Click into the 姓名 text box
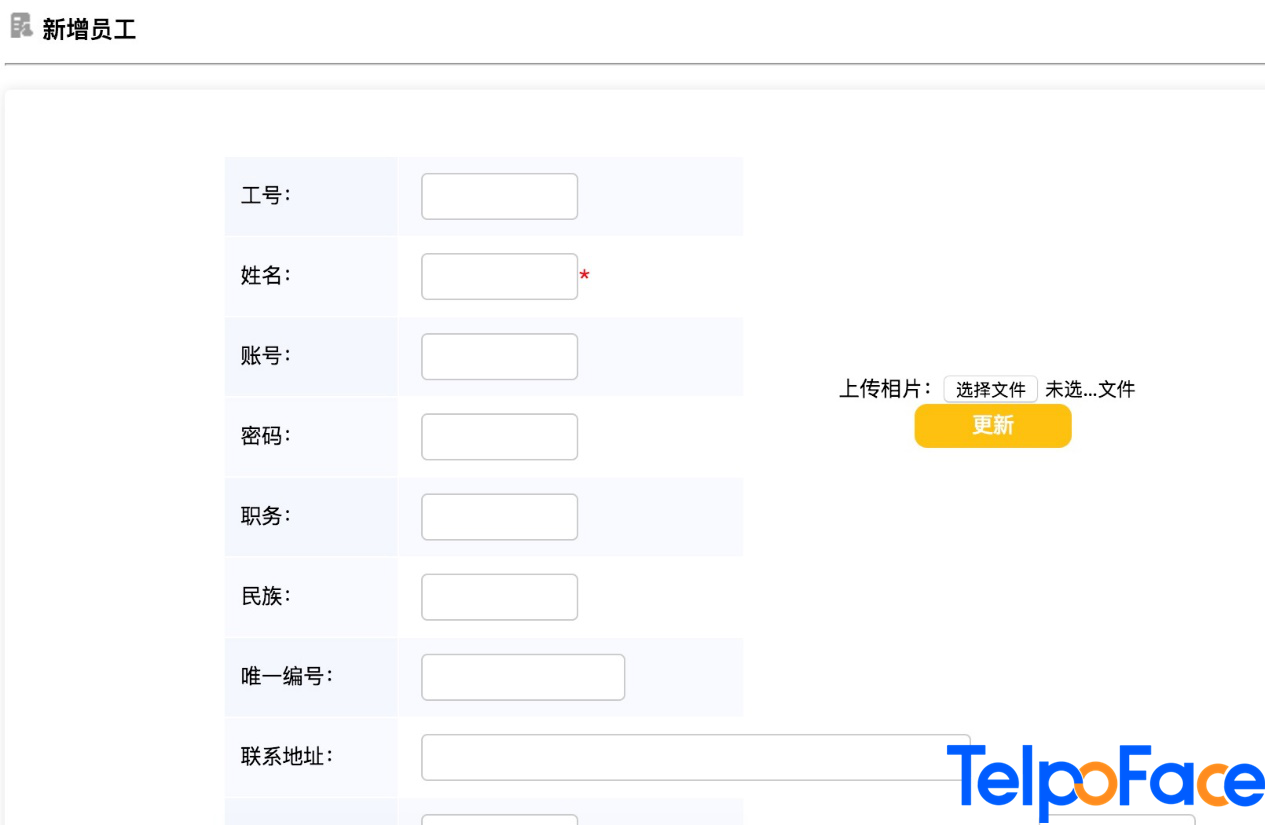1265x825 pixels. [499, 276]
